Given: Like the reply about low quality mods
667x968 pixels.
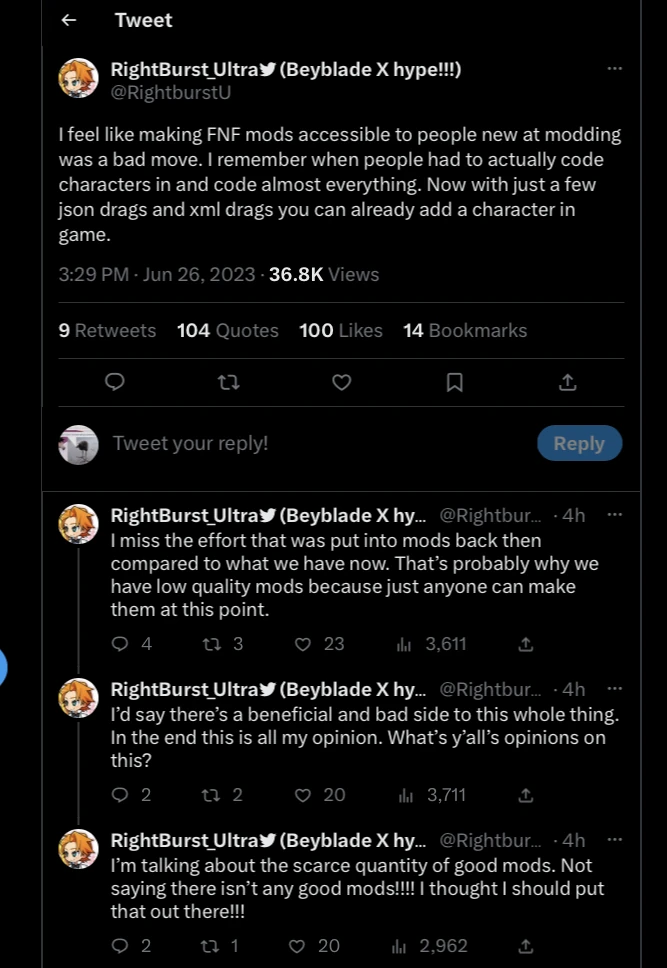Looking at the screenshot, I should [x=302, y=644].
